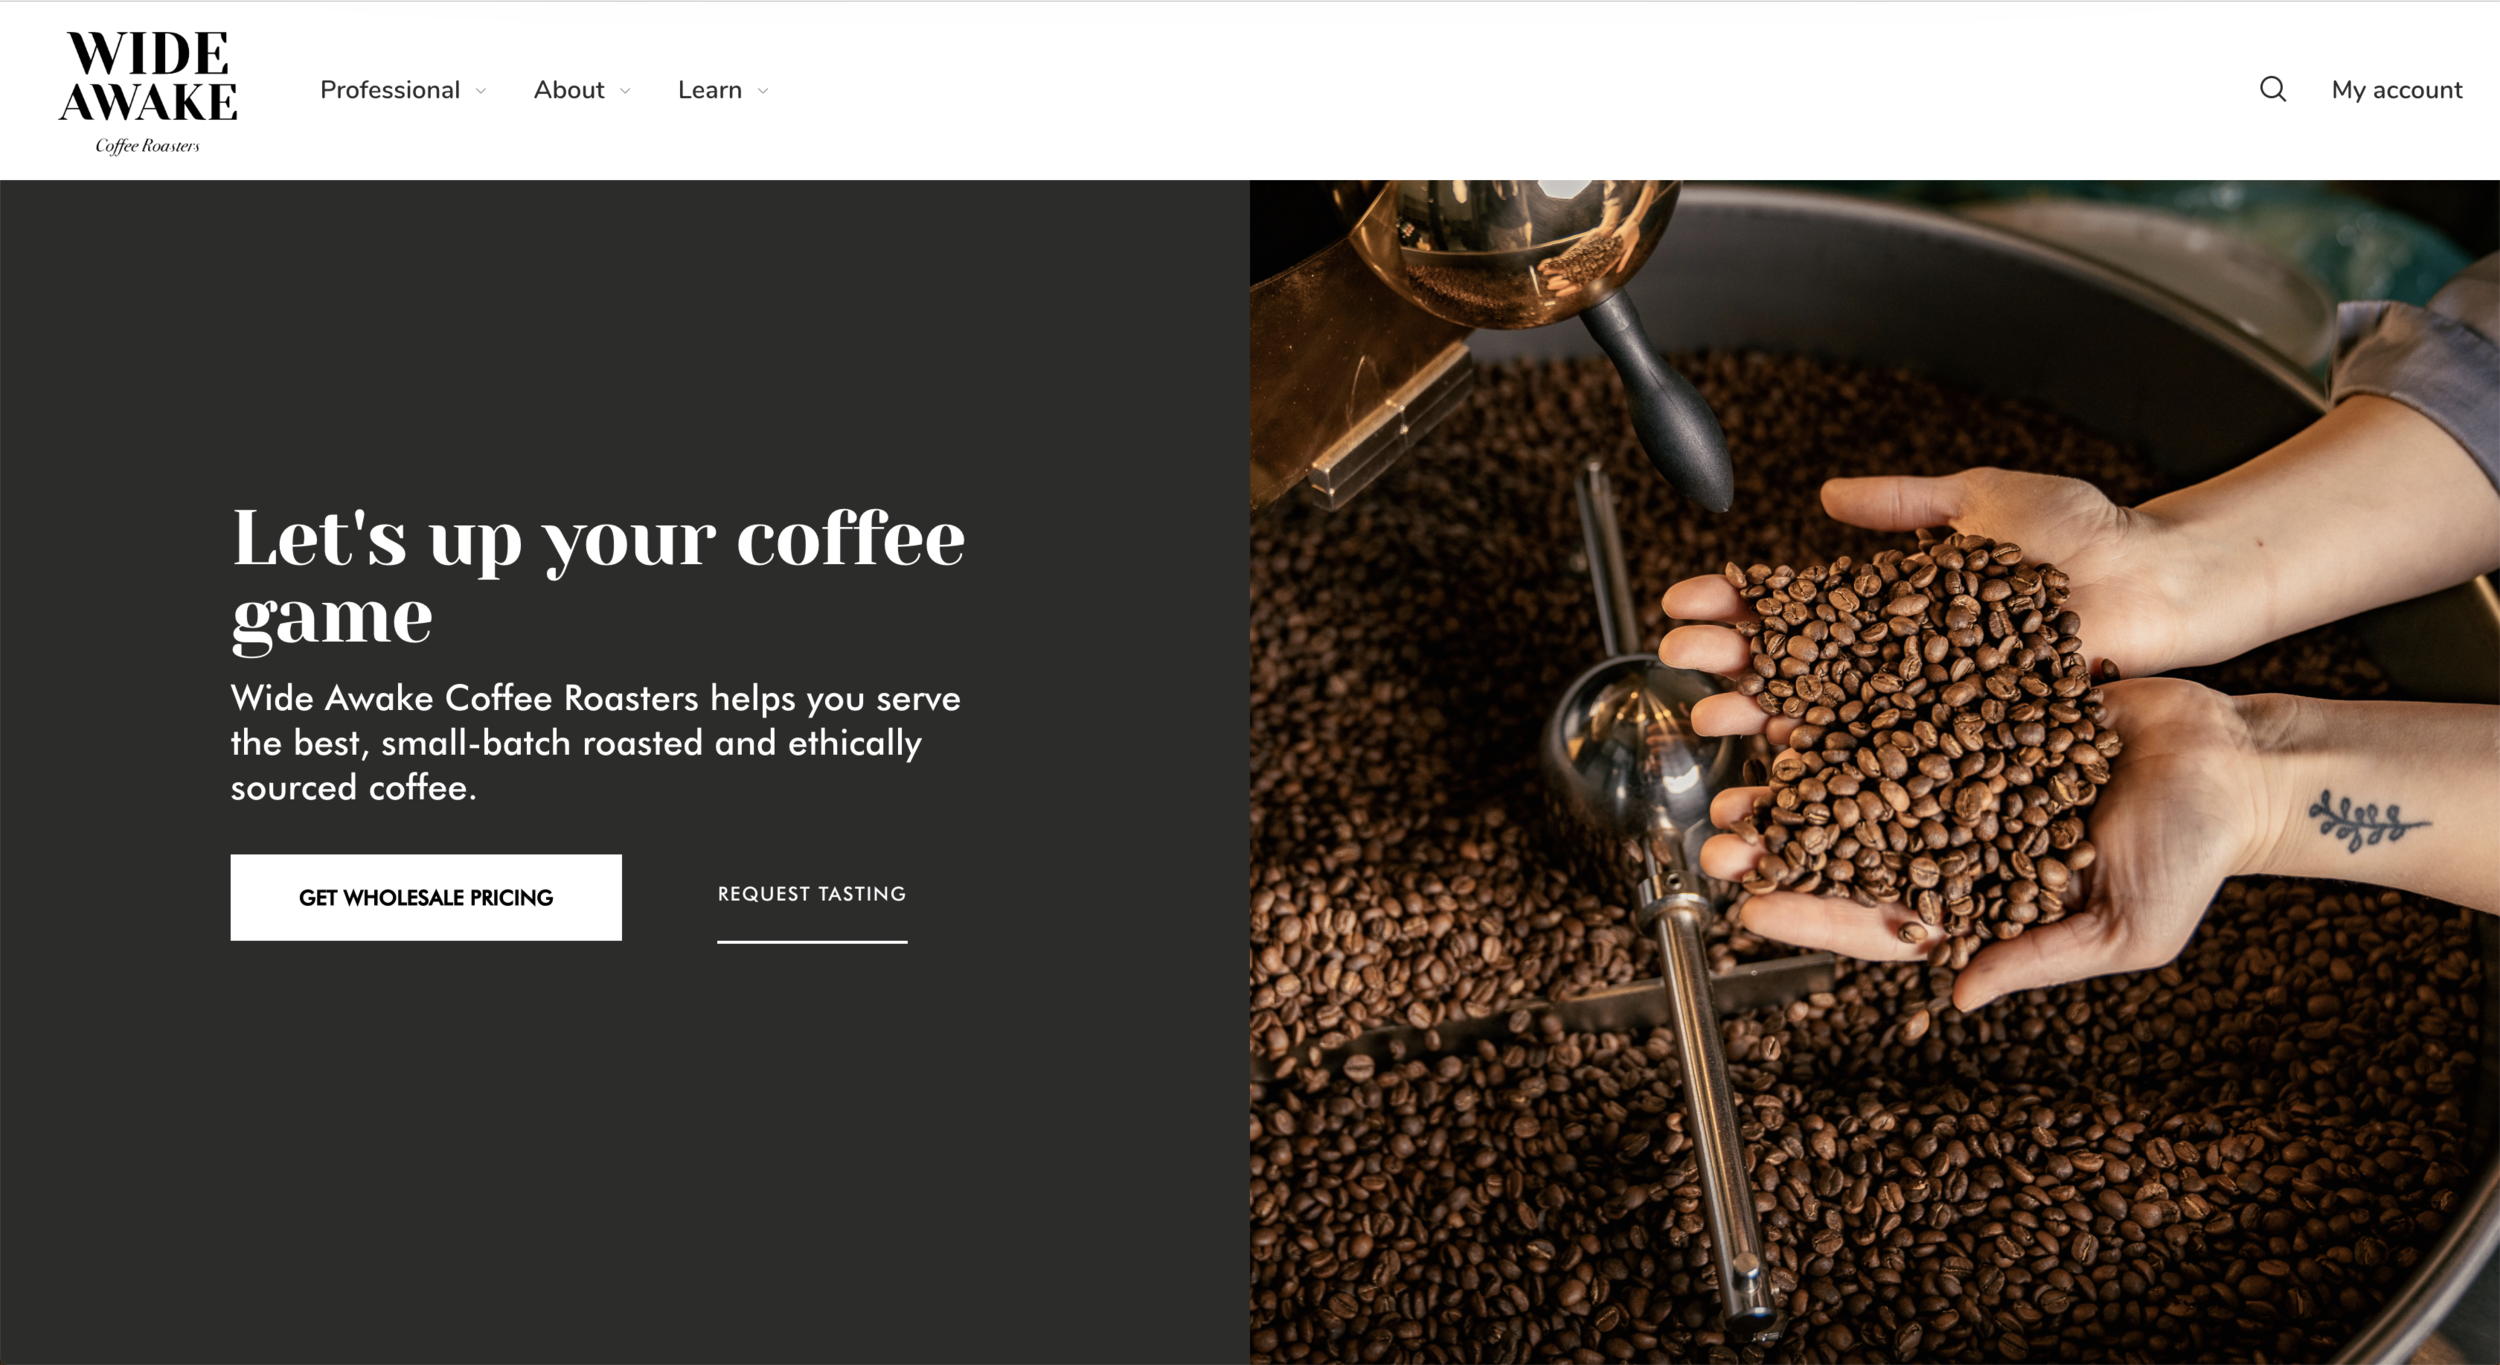The height and width of the screenshot is (1365, 2500).
Task: Open the Professional menu
Action: click(x=390, y=90)
